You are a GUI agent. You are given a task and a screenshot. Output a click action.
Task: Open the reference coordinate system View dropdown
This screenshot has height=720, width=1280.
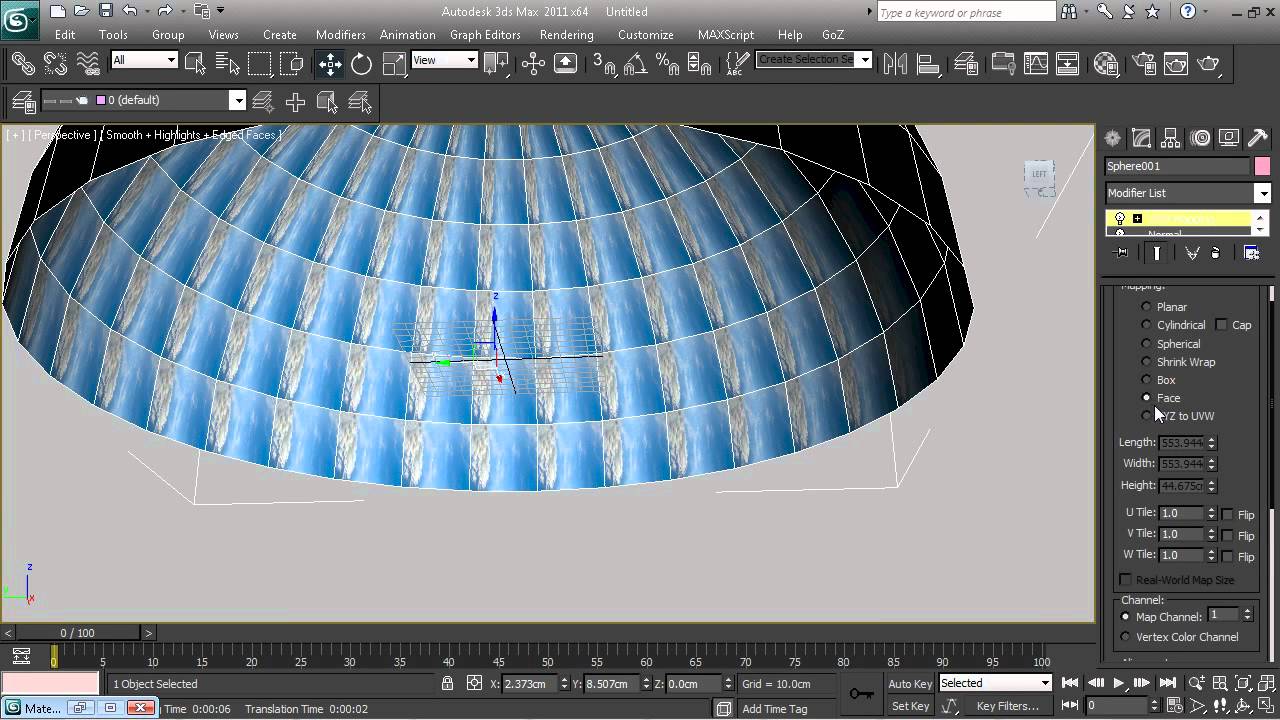coord(472,60)
